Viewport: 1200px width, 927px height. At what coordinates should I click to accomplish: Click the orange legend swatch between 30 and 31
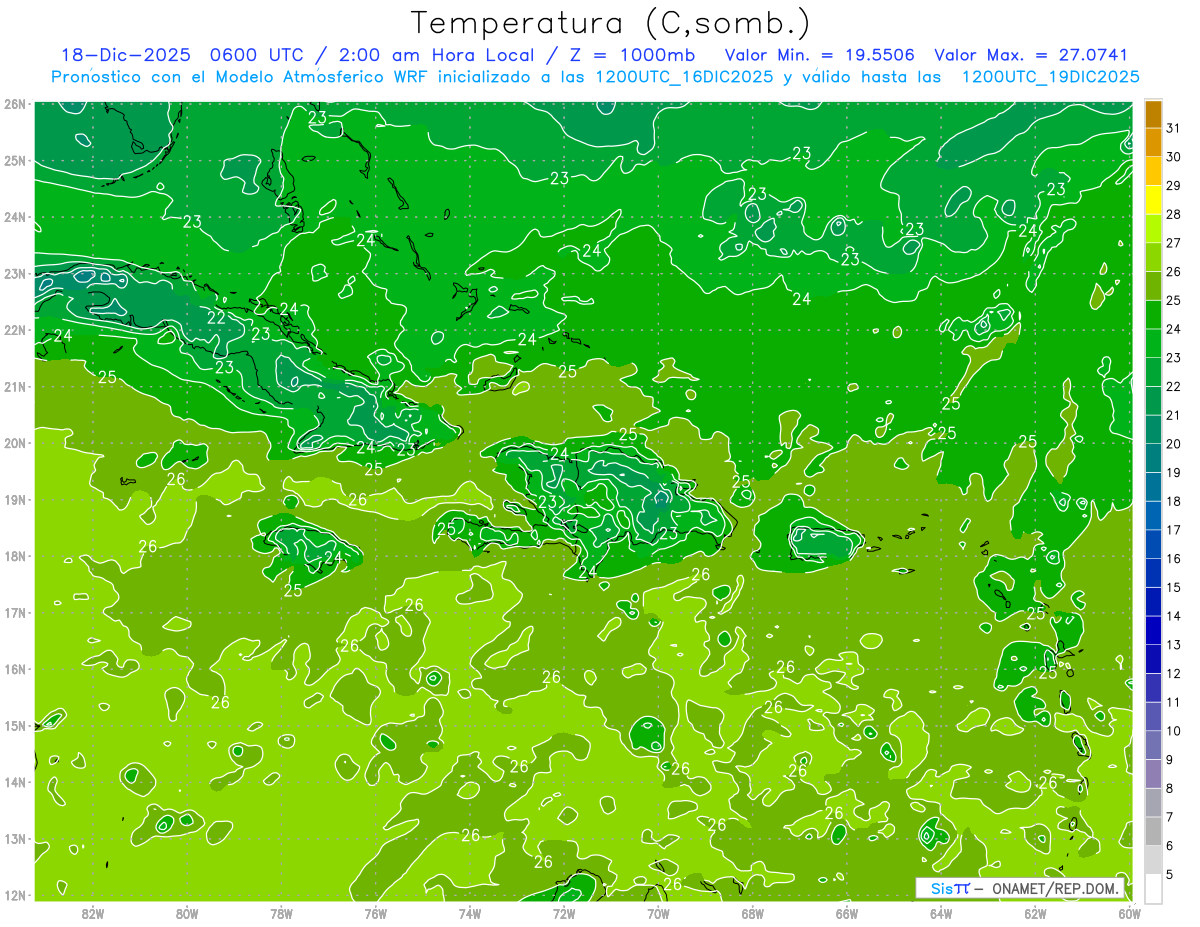coord(1153,143)
